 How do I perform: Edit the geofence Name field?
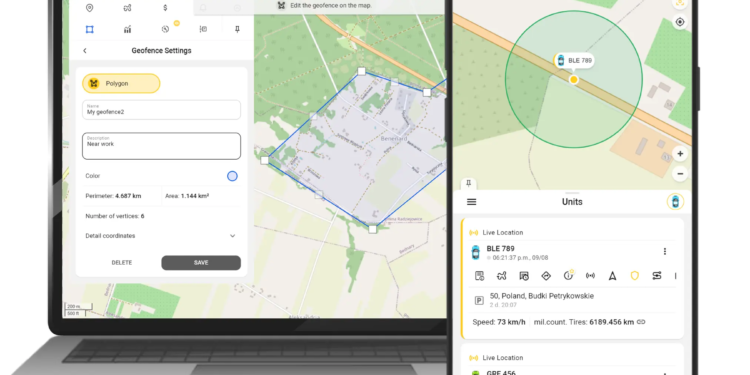pyautogui.click(x=161, y=110)
